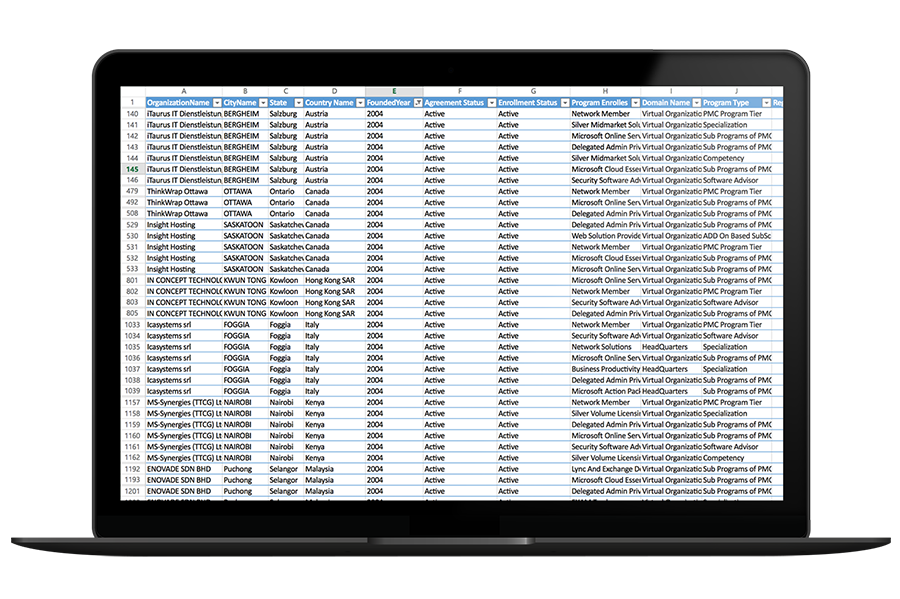Select column B header
This screenshot has height=599, width=900.
(245, 91)
